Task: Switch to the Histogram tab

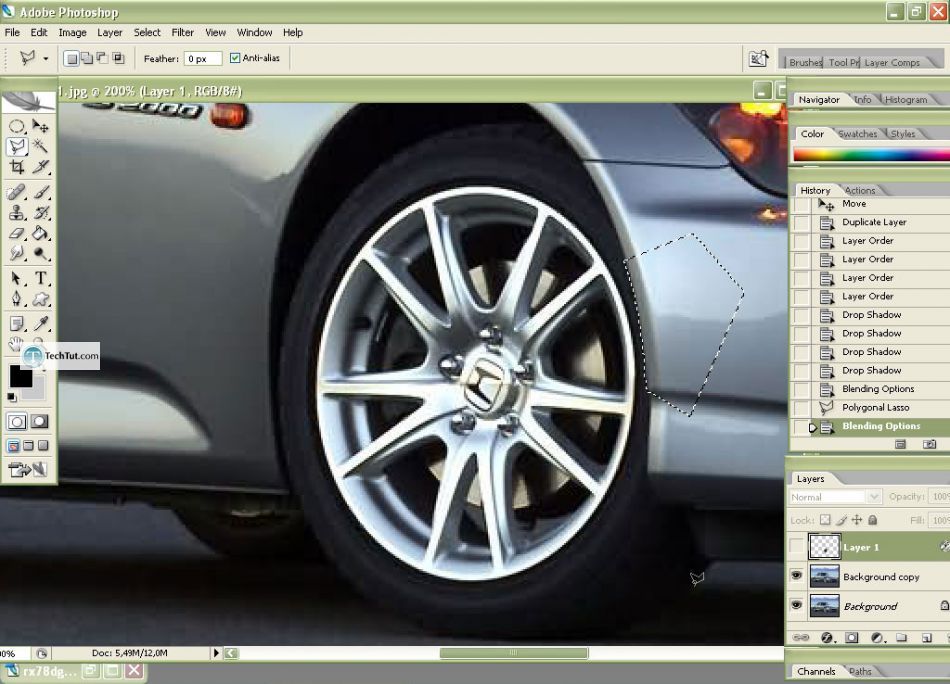Action: [906, 99]
